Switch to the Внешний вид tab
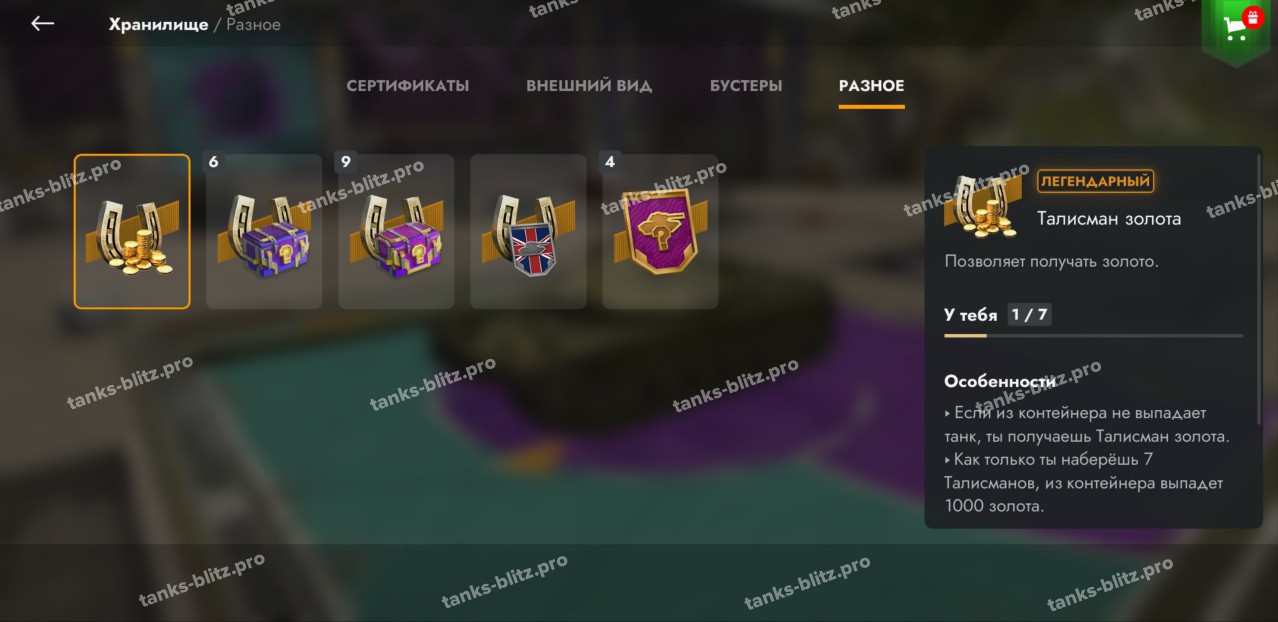 click(589, 86)
